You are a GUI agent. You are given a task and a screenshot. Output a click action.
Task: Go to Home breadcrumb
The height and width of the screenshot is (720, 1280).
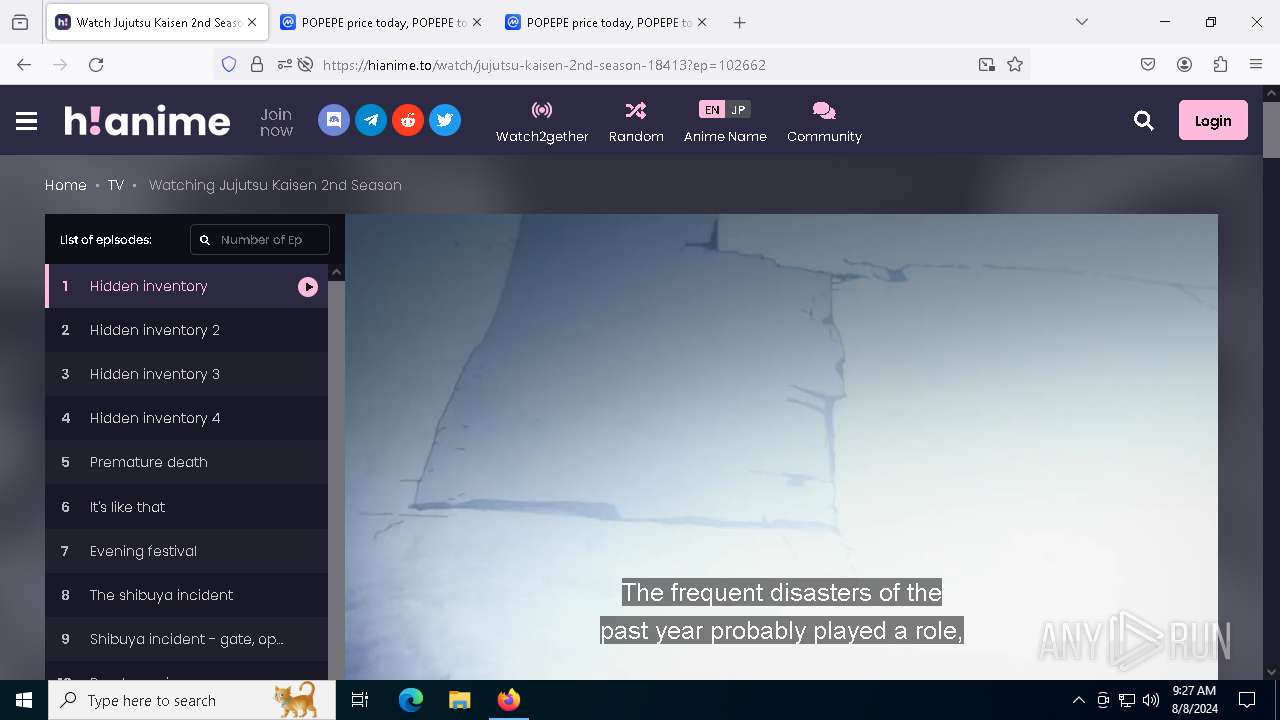(66, 185)
